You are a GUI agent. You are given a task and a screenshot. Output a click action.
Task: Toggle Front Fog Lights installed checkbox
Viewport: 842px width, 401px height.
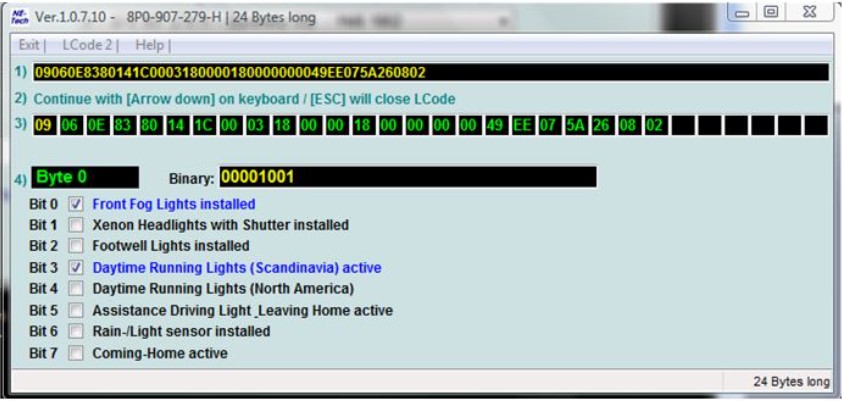pos(76,204)
